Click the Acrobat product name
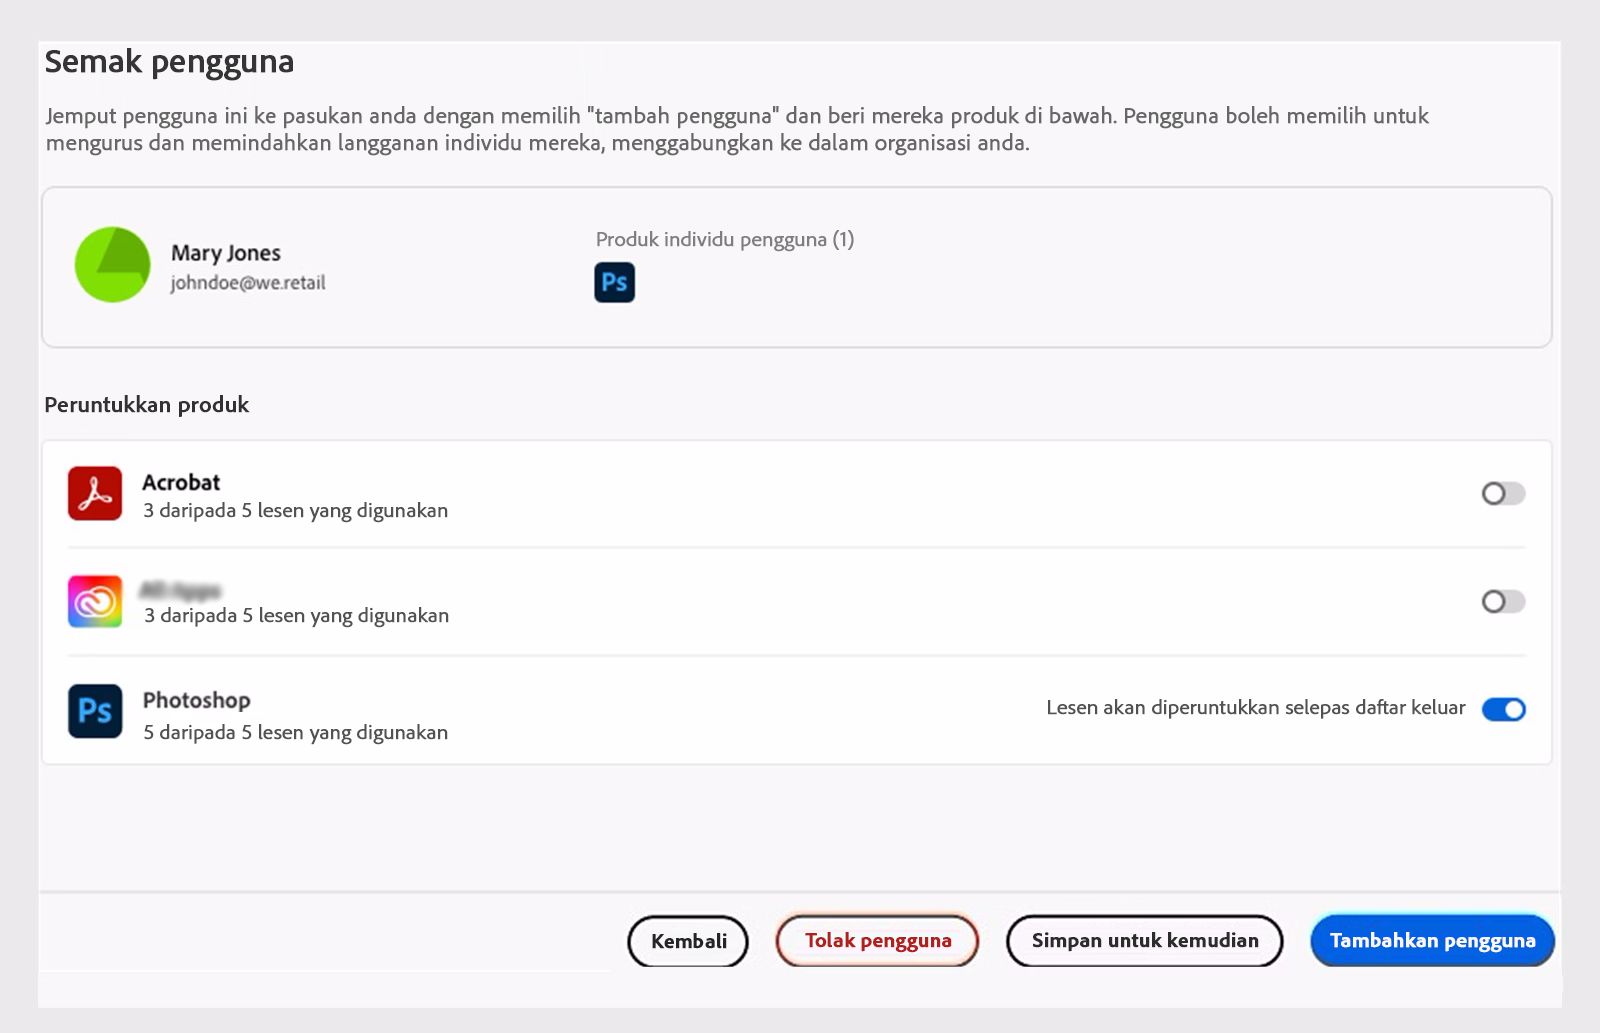The height and width of the screenshot is (1033, 1600). point(181,482)
